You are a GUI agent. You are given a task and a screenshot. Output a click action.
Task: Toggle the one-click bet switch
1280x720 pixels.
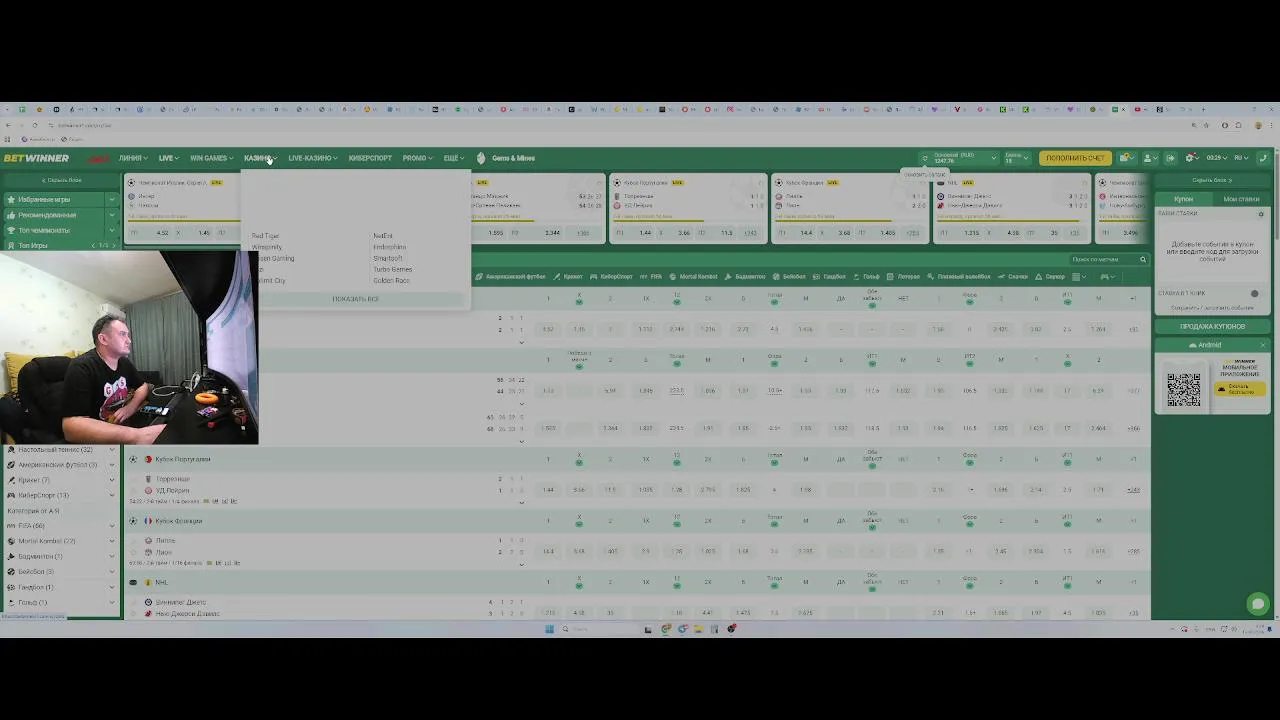[x=1254, y=294]
